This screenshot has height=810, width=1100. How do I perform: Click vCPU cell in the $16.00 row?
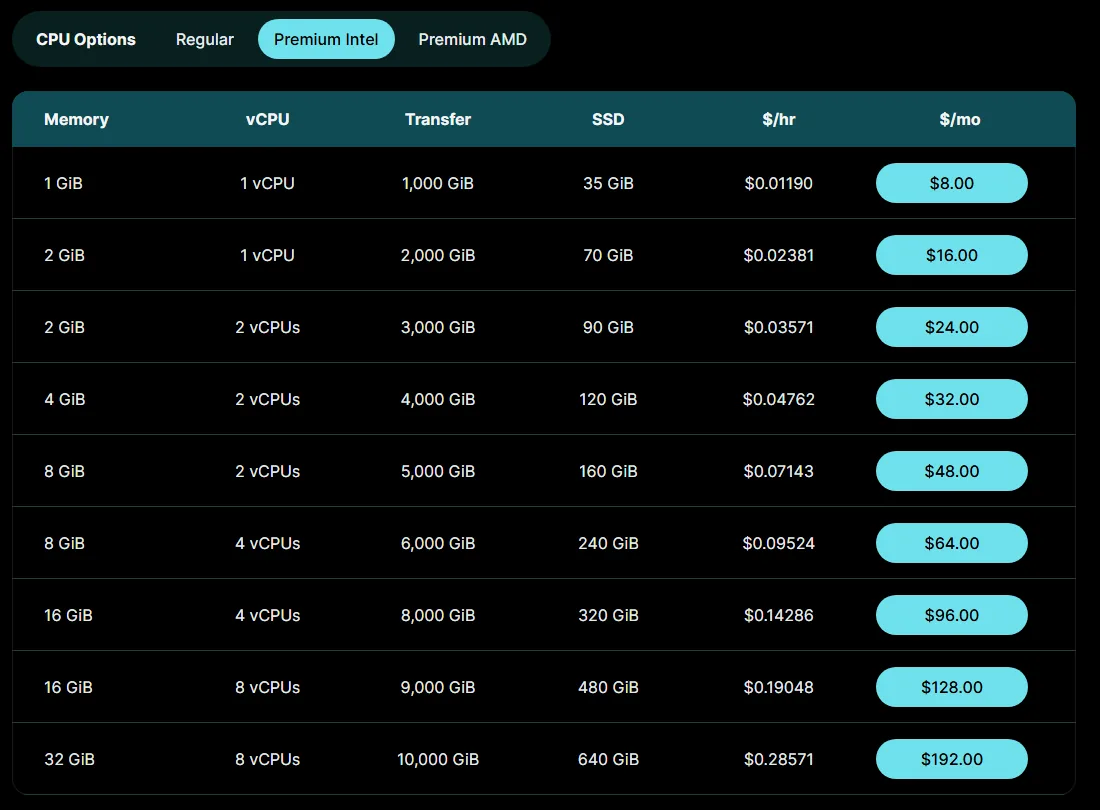point(267,255)
